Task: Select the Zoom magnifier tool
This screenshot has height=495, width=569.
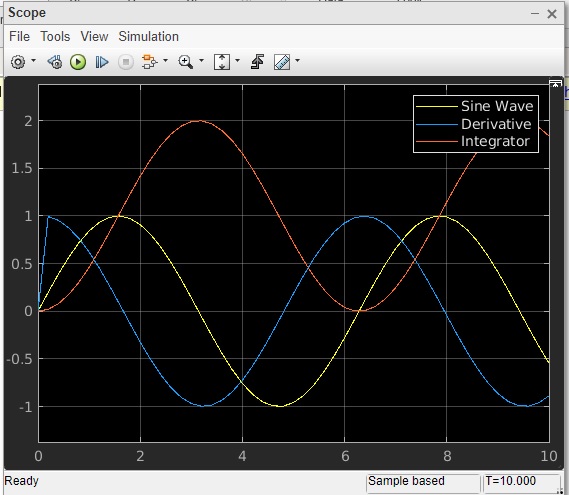Action: (x=185, y=62)
